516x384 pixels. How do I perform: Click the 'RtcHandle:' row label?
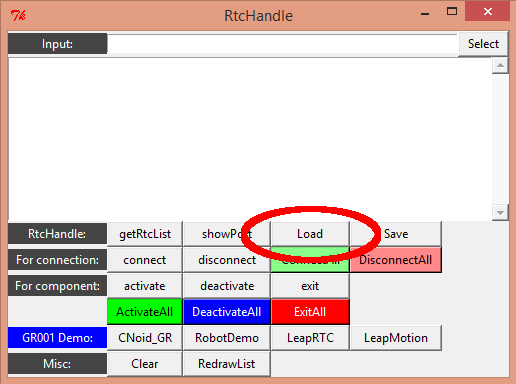pyautogui.click(x=57, y=234)
